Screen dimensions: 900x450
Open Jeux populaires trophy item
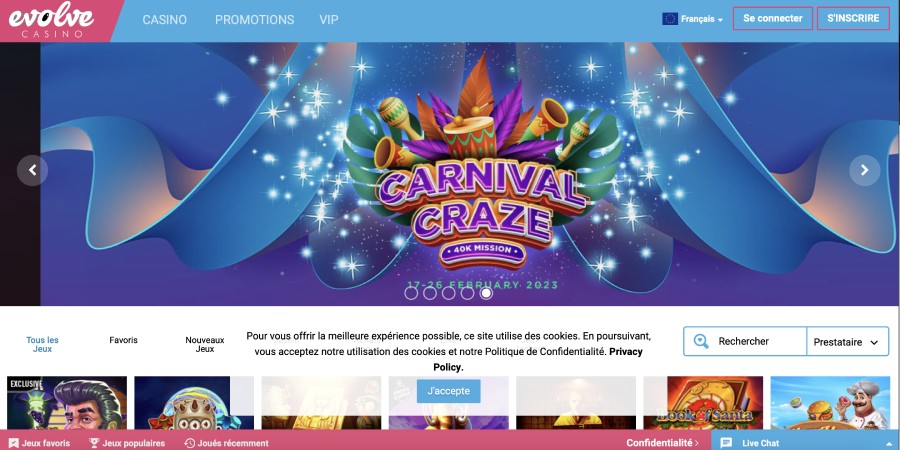(127, 443)
